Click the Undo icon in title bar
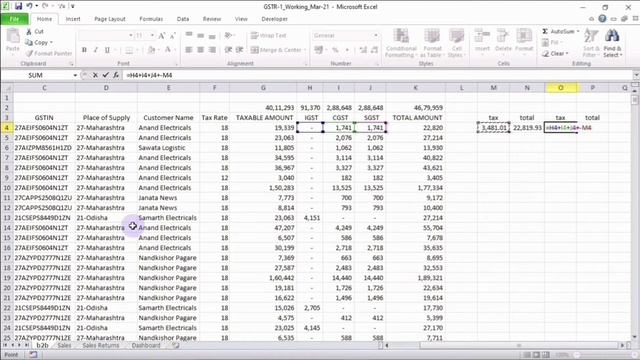Viewport: 640px width, 360px height. click(29, 6)
